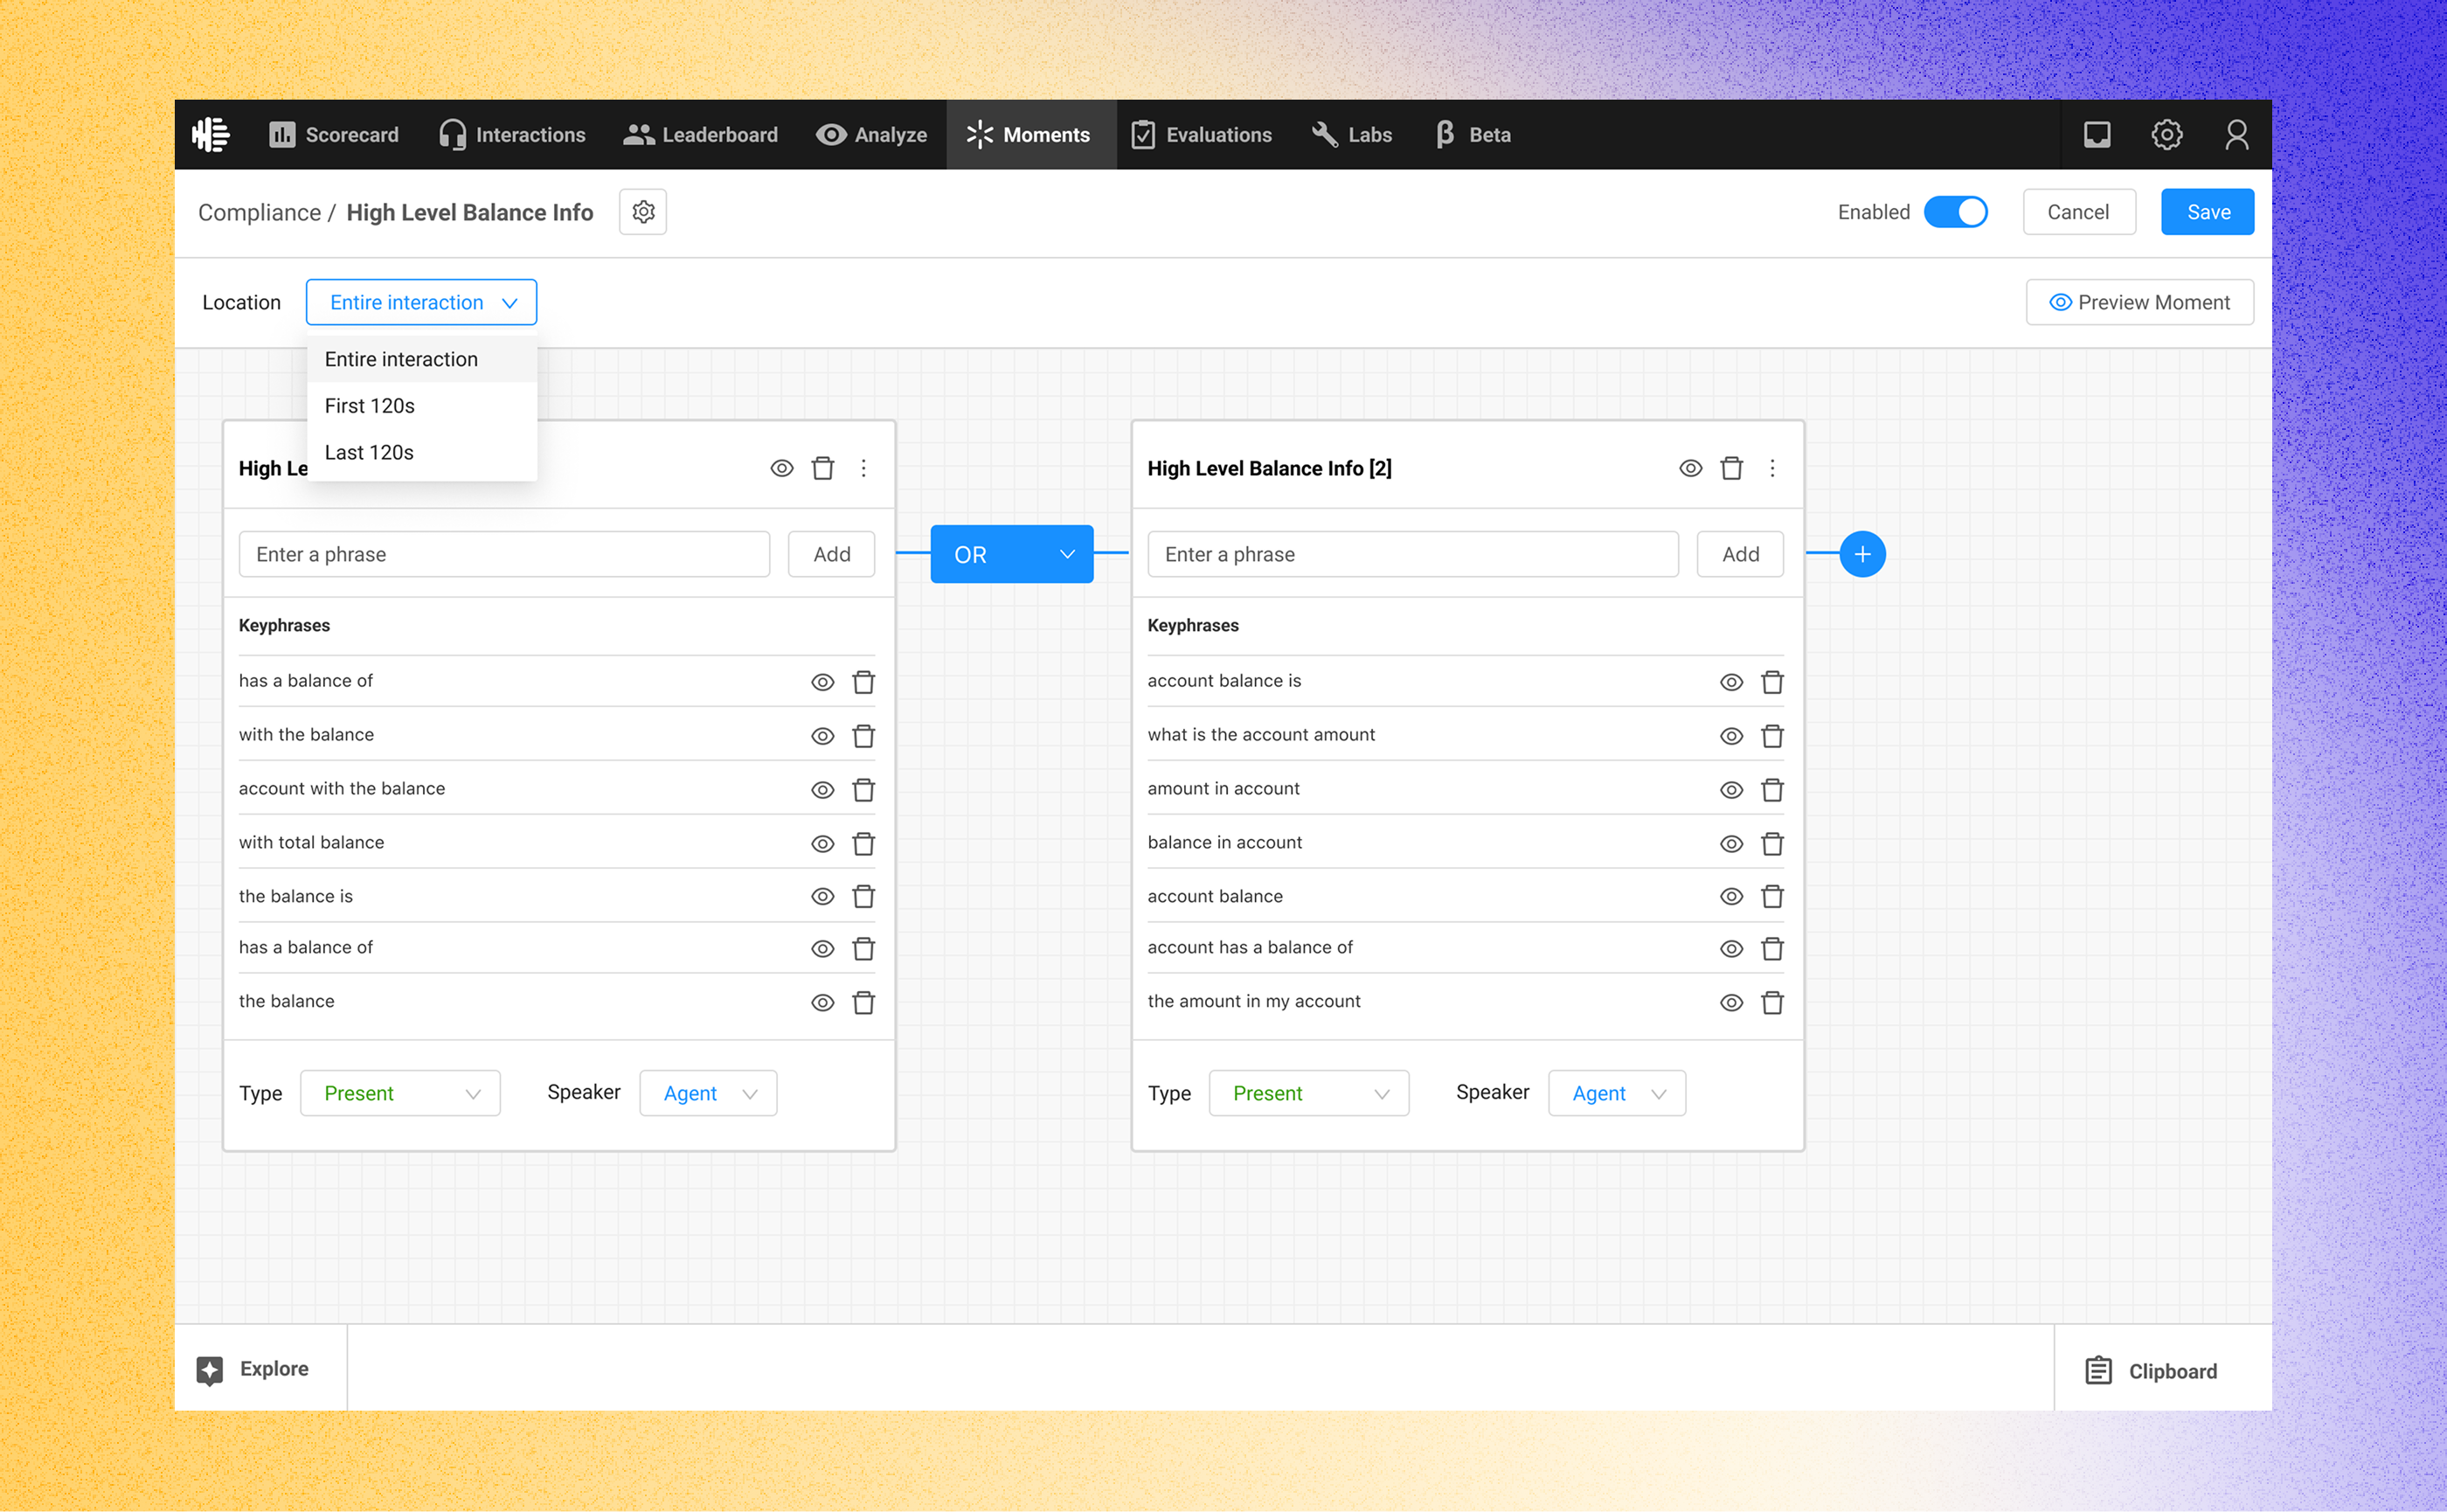Preview keyphrase 'account balance is'
The height and width of the screenshot is (1512, 2447).
(x=1731, y=682)
